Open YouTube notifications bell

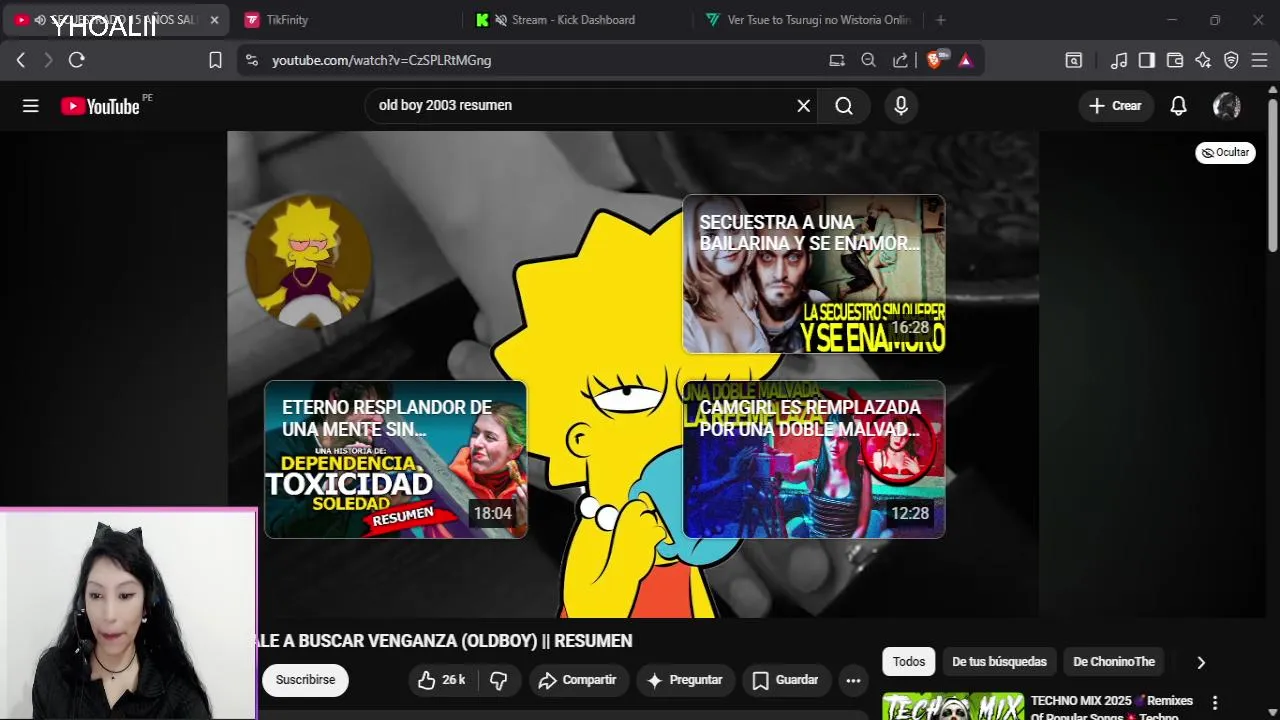1179,106
